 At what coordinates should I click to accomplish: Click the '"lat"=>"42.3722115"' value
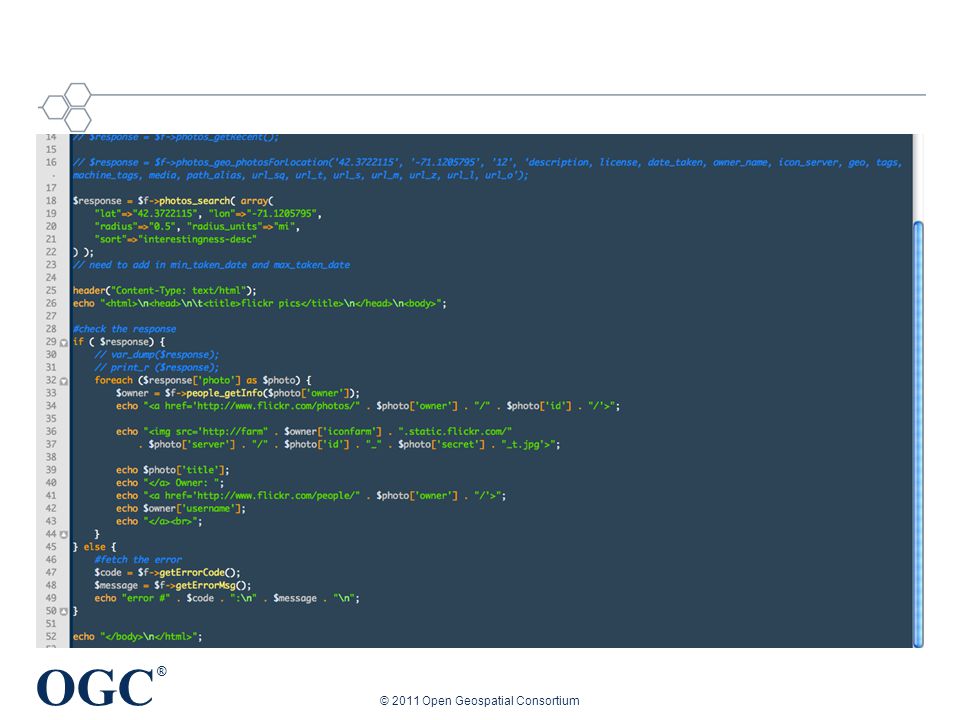pyautogui.click(x=146, y=214)
